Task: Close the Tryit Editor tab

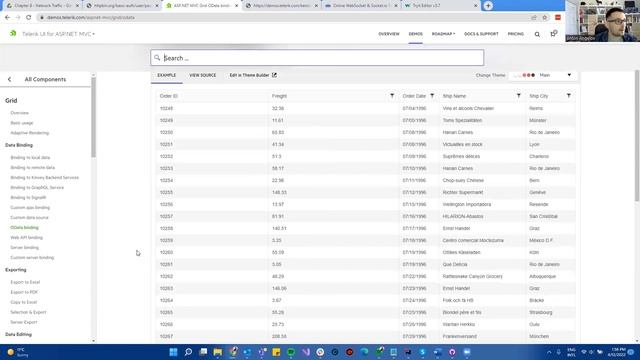Action: [x=476, y=6]
